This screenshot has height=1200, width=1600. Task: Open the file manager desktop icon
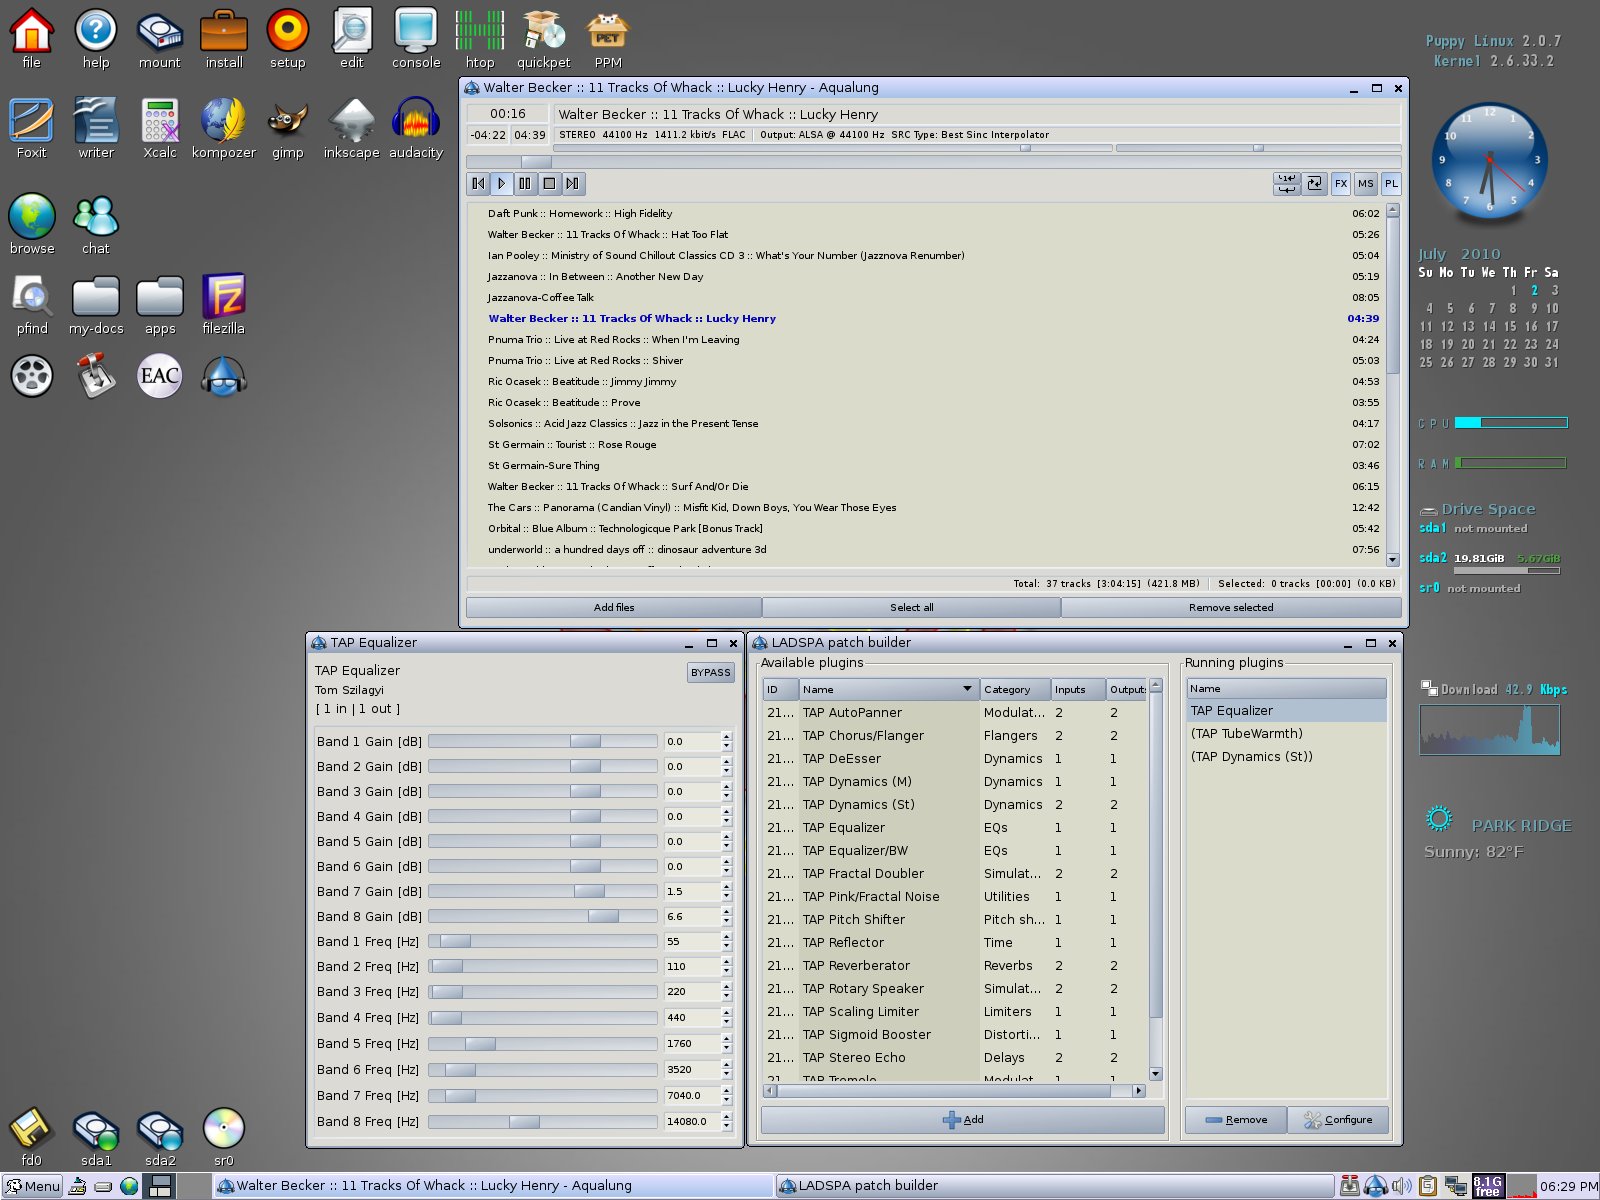32,39
